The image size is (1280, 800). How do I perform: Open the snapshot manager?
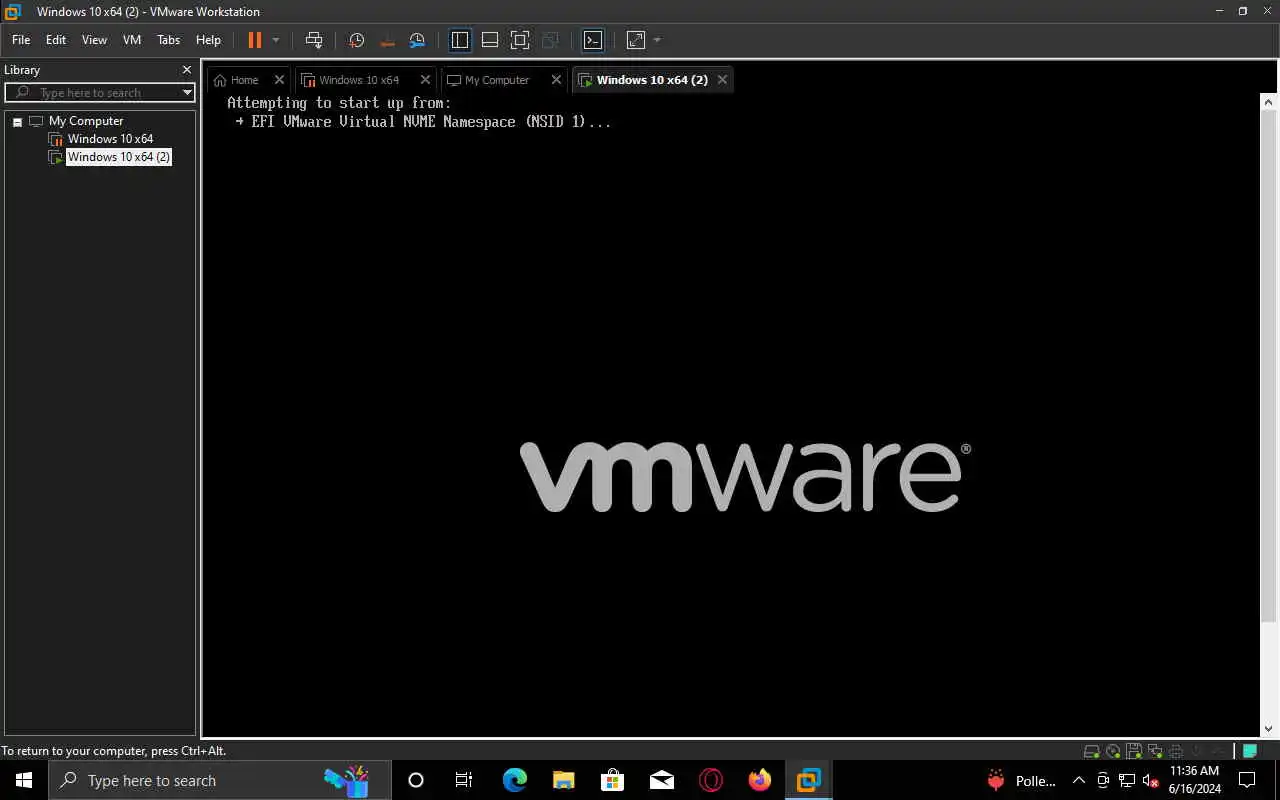pyautogui.click(x=418, y=40)
